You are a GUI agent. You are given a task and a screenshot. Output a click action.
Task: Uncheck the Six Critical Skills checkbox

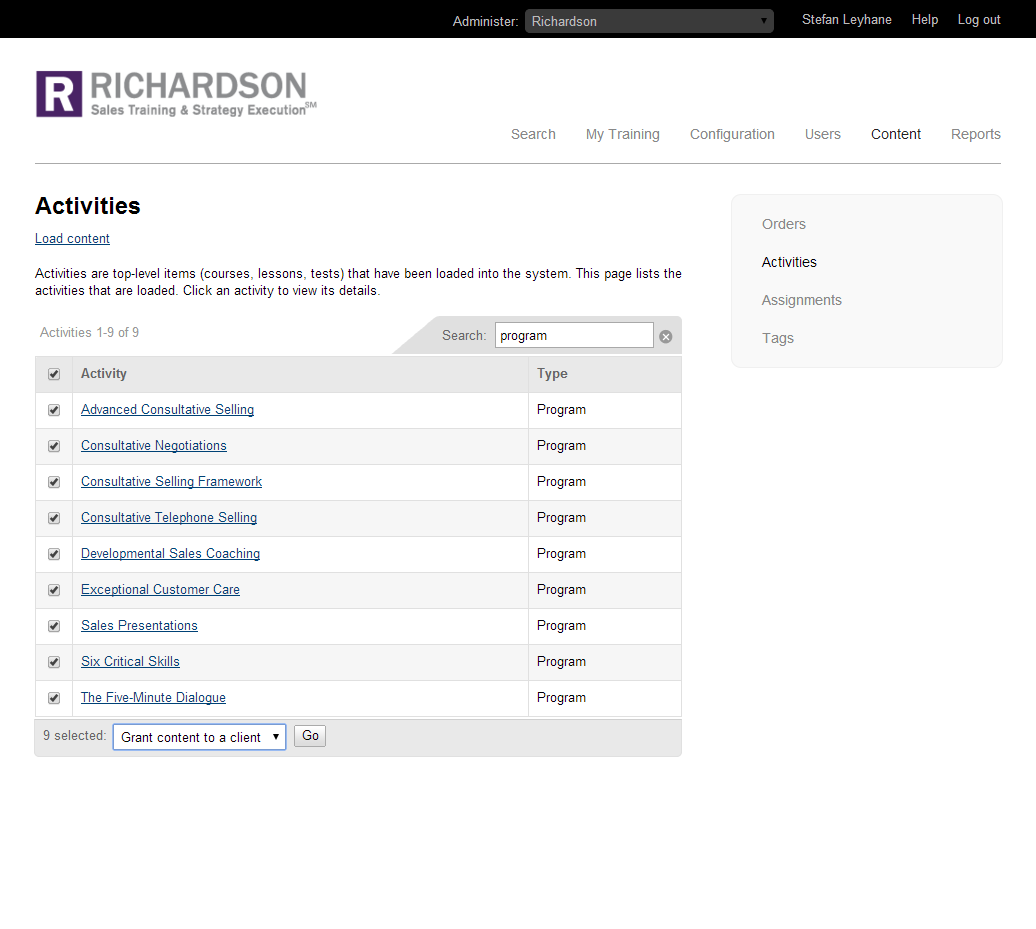click(54, 662)
